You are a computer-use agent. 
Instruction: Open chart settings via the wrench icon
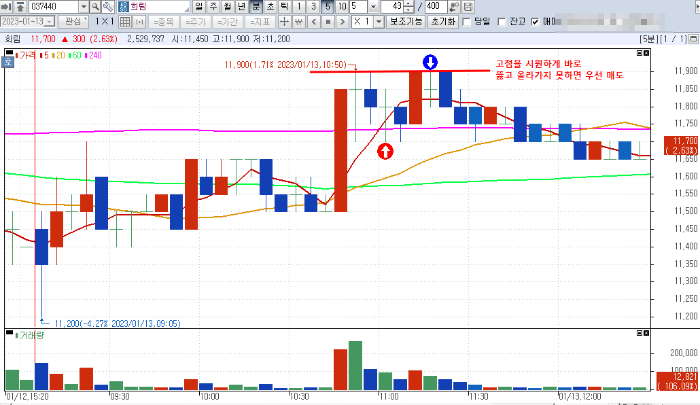(108, 7)
